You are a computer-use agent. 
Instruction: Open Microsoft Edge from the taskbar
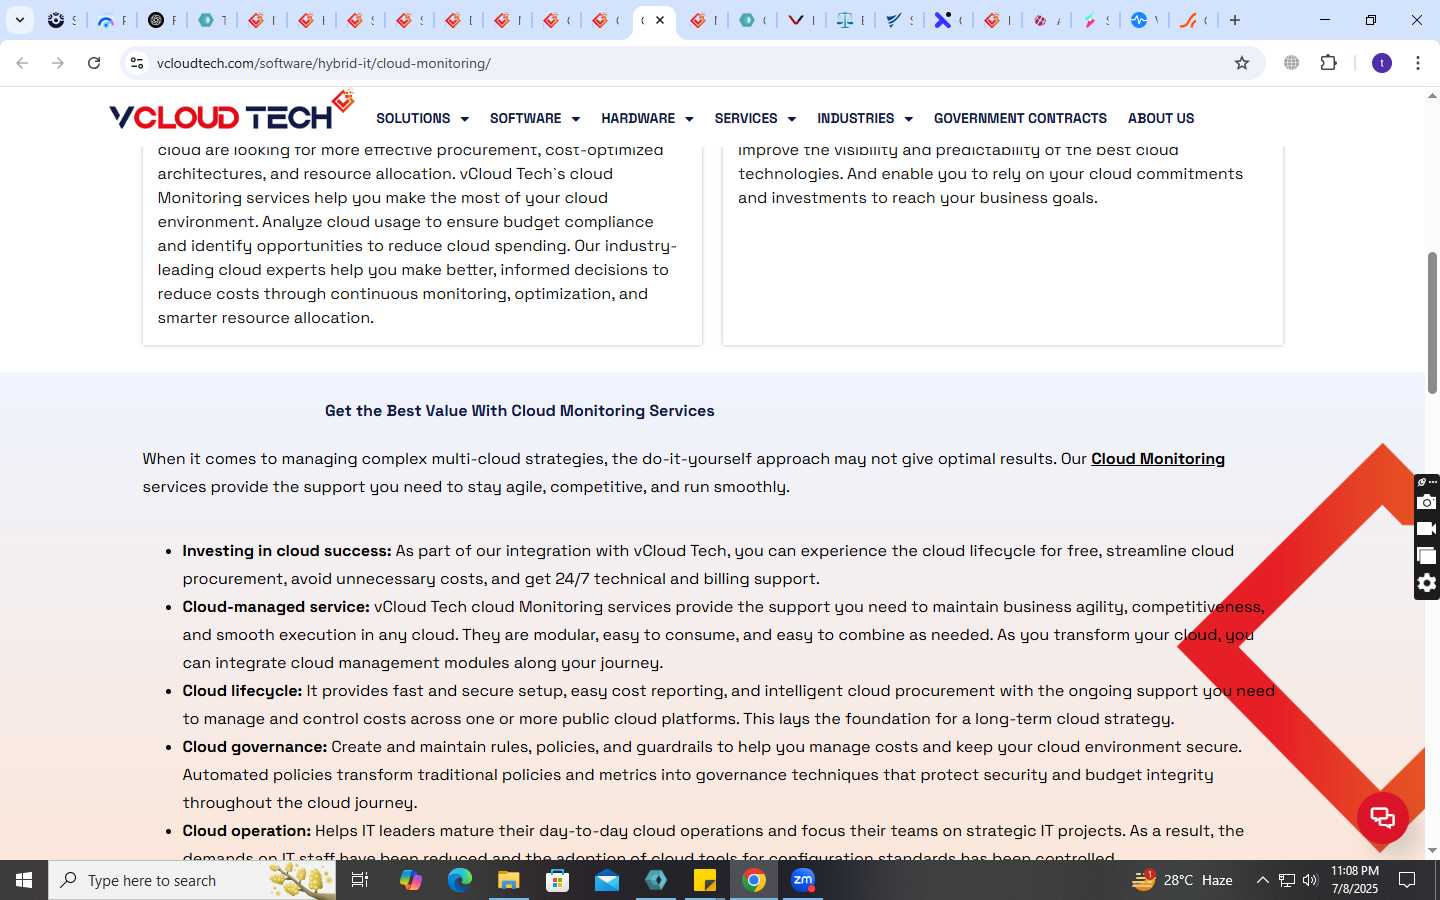tap(459, 880)
